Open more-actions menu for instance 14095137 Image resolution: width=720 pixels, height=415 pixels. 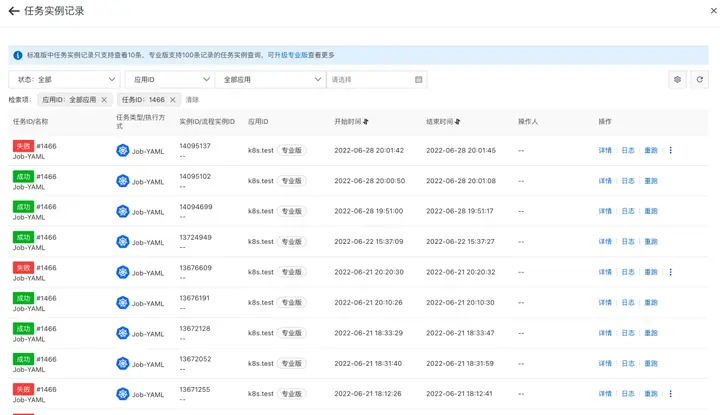click(671, 151)
